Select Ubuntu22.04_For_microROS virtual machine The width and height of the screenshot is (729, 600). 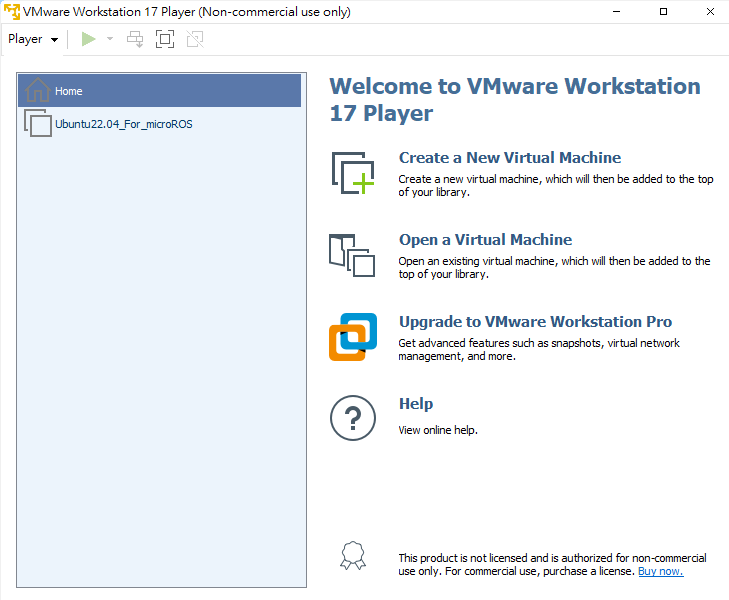point(159,124)
